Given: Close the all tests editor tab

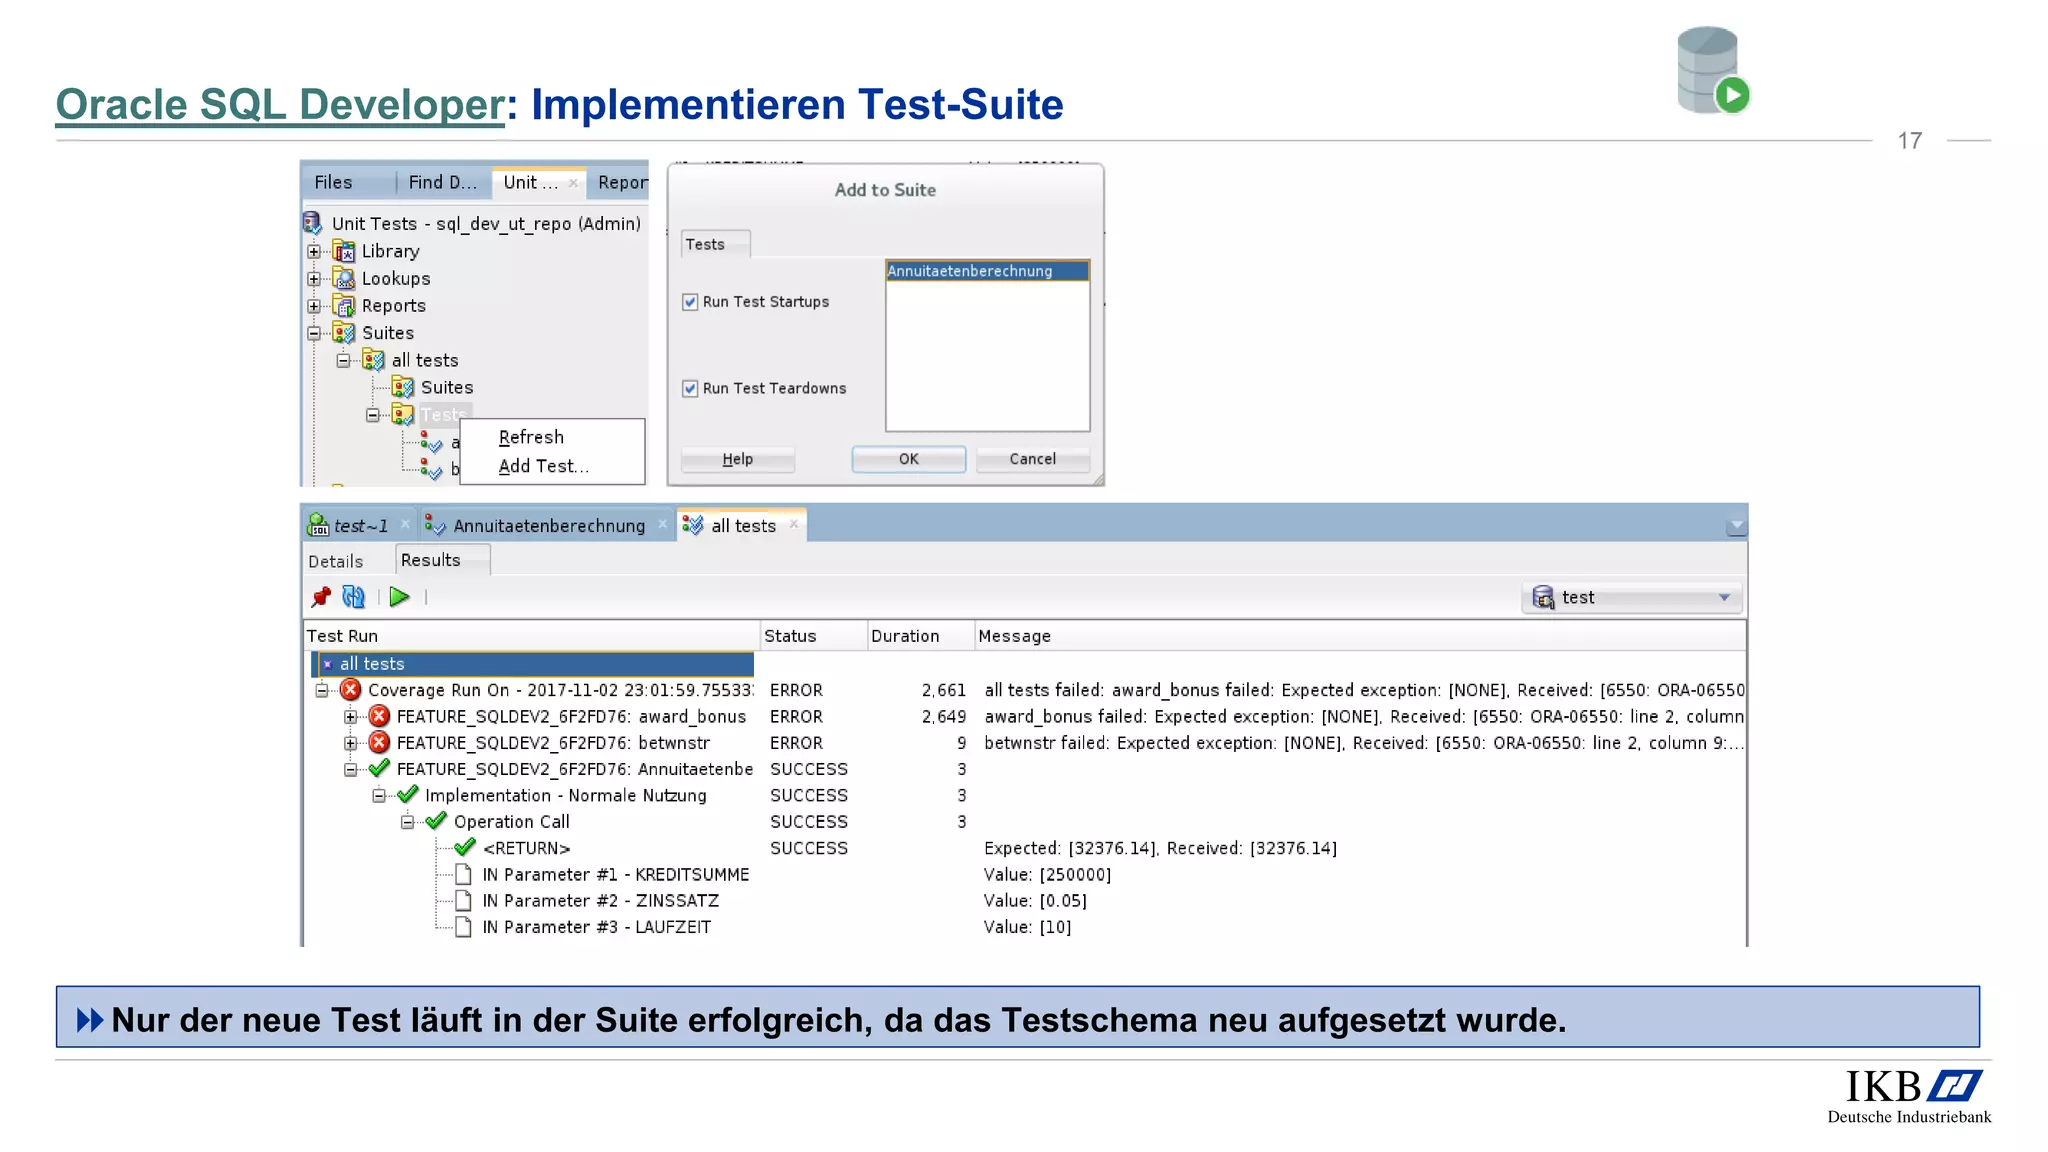Looking at the screenshot, I should [794, 524].
